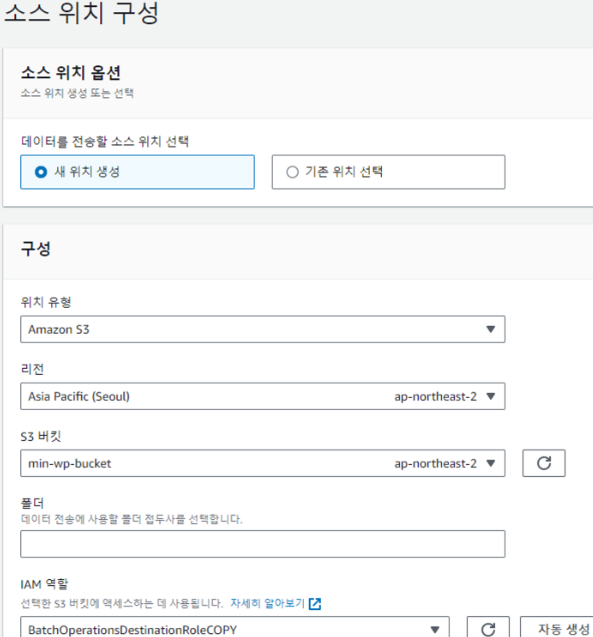Viewport: 593px width, 637px height.
Task: Select 새 위치 생성 radio button
Action: pos(41,172)
